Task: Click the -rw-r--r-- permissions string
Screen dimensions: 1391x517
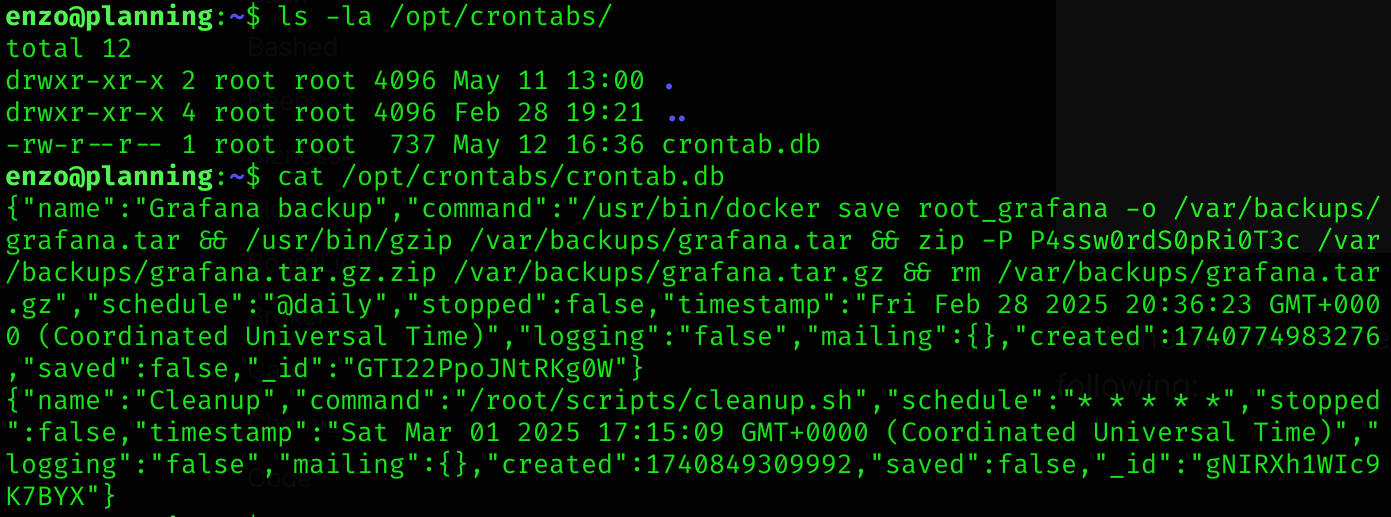Action: (85, 144)
